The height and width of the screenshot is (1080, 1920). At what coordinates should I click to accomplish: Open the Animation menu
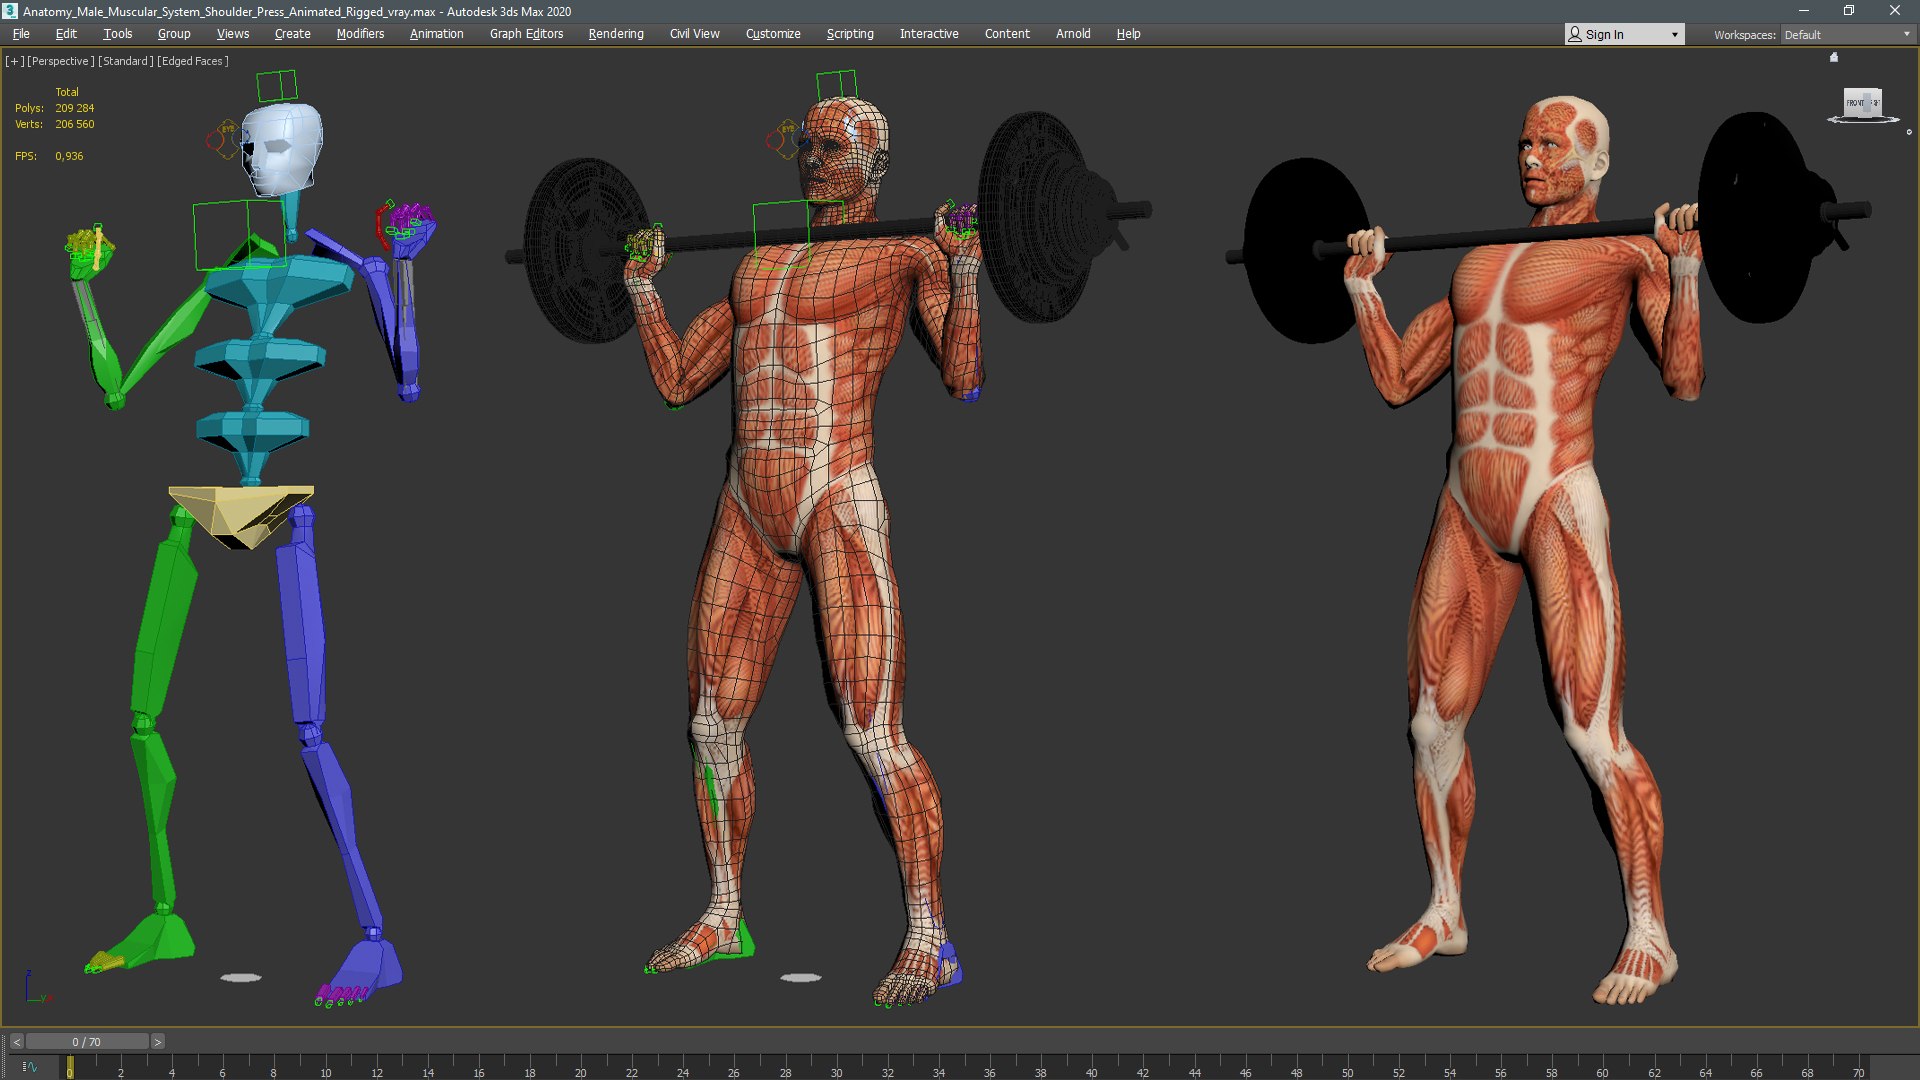point(437,34)
